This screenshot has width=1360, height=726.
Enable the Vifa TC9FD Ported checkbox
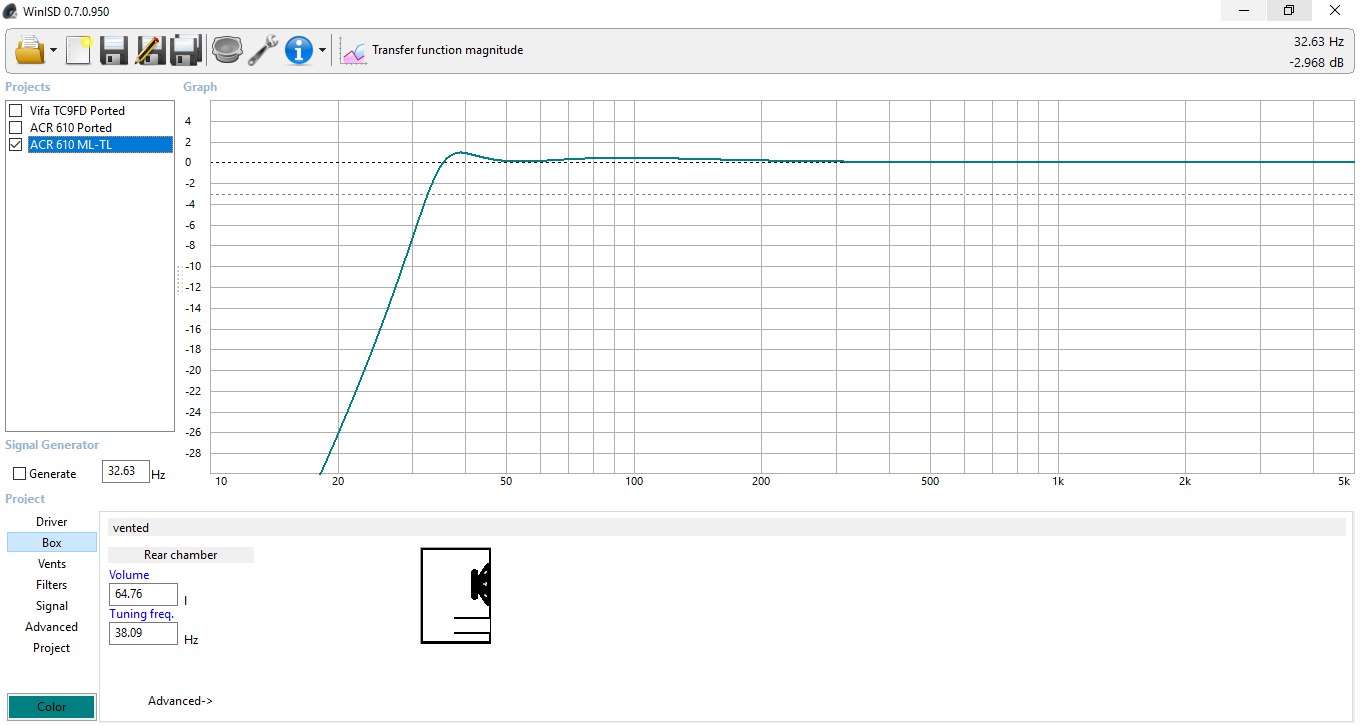[x=16, y=110]
